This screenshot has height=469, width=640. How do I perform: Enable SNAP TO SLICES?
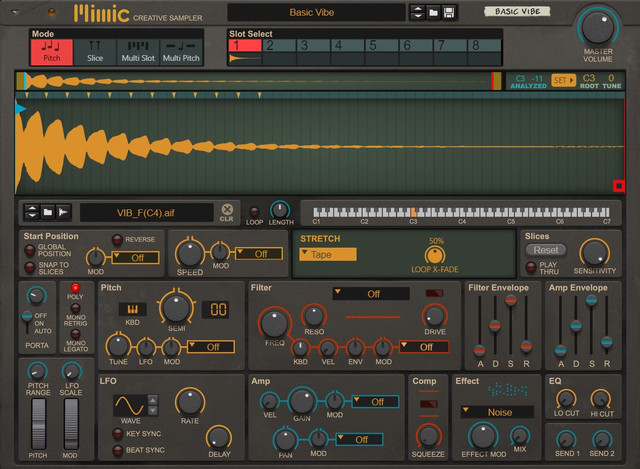pos(29,267)
